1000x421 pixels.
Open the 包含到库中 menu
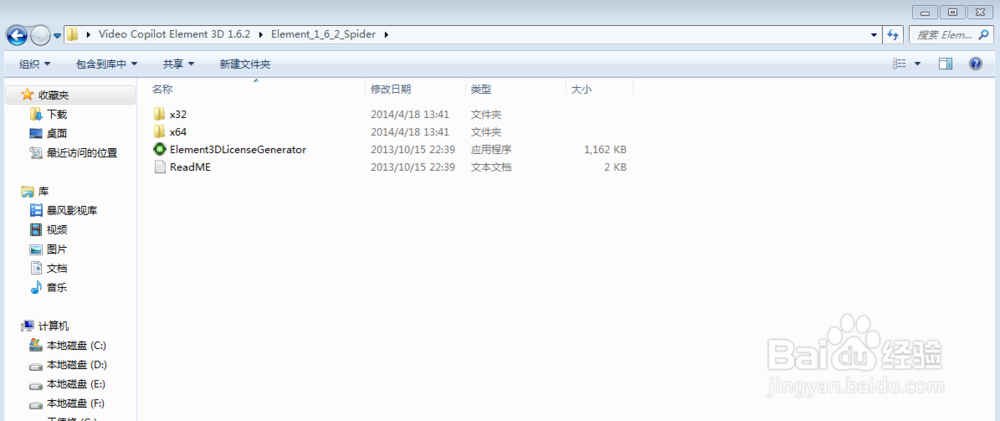point(107,64)
